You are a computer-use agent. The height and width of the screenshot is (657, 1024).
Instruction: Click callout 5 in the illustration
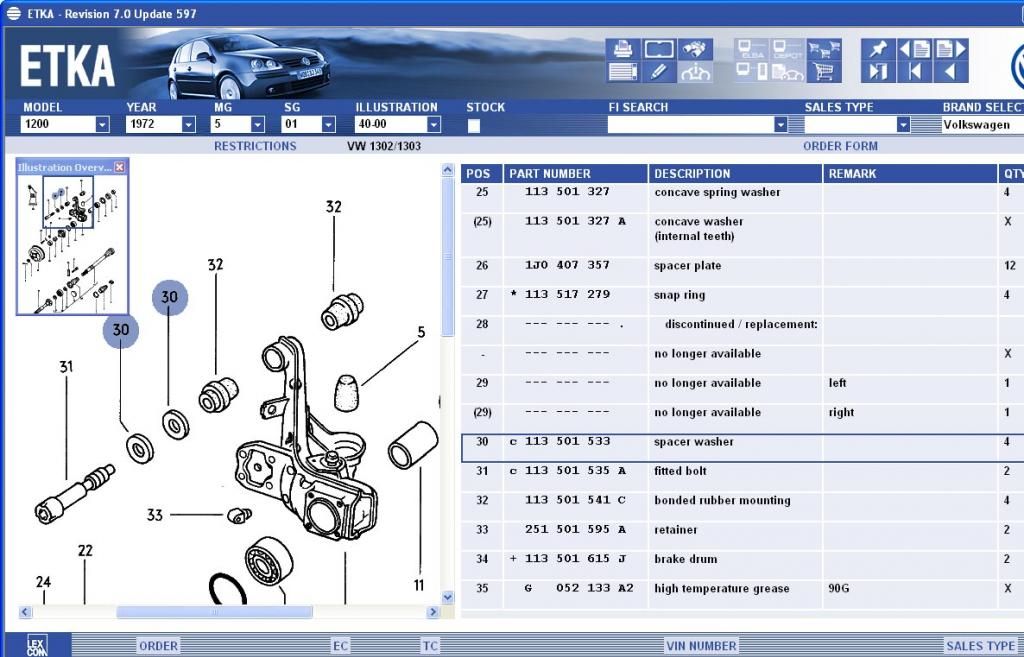[421, 332]
